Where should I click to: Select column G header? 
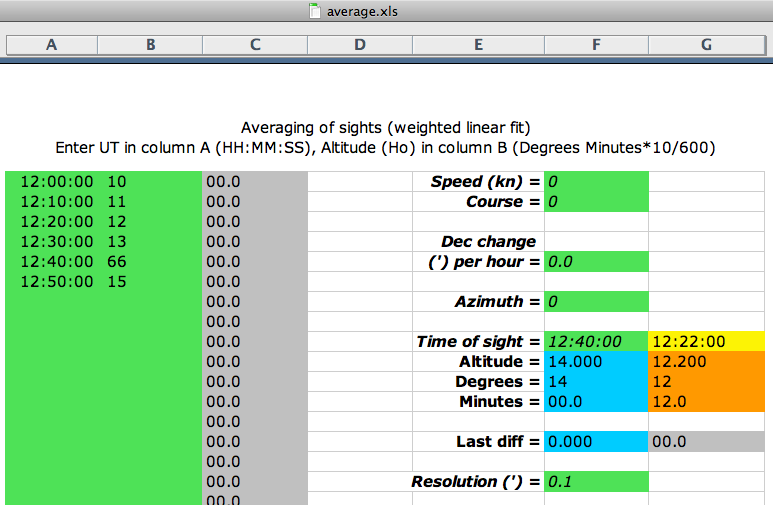[x=706, y=45]
